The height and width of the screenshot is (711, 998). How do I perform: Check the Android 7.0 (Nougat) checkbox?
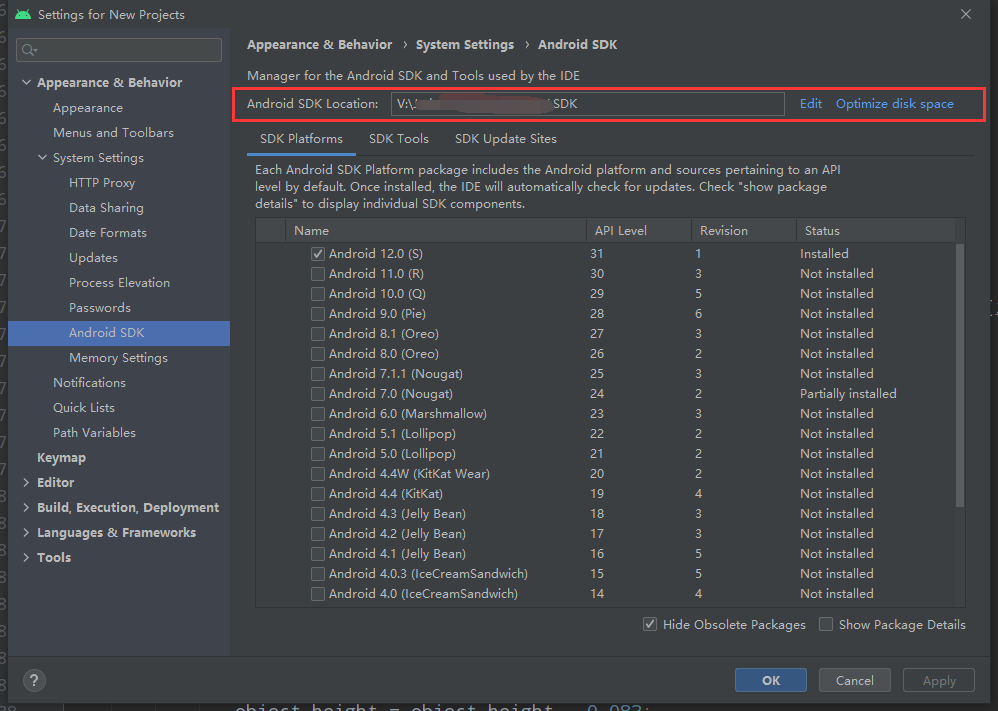[318, 394]
